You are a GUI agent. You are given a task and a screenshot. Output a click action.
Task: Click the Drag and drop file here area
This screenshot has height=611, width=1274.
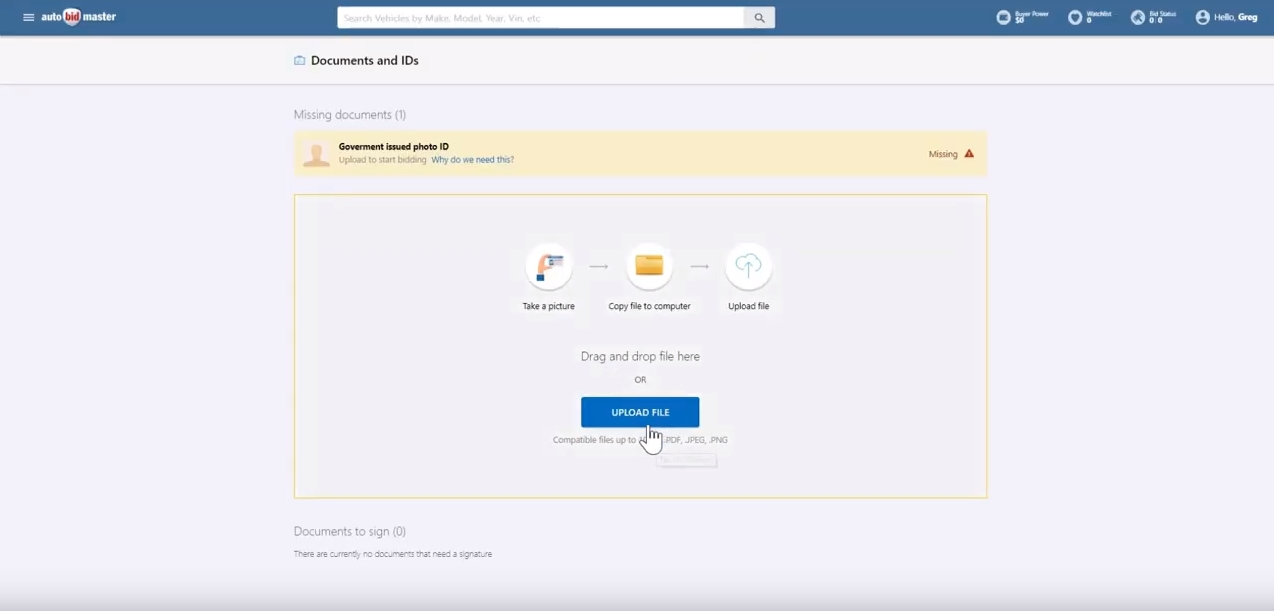tap(640, 356)
